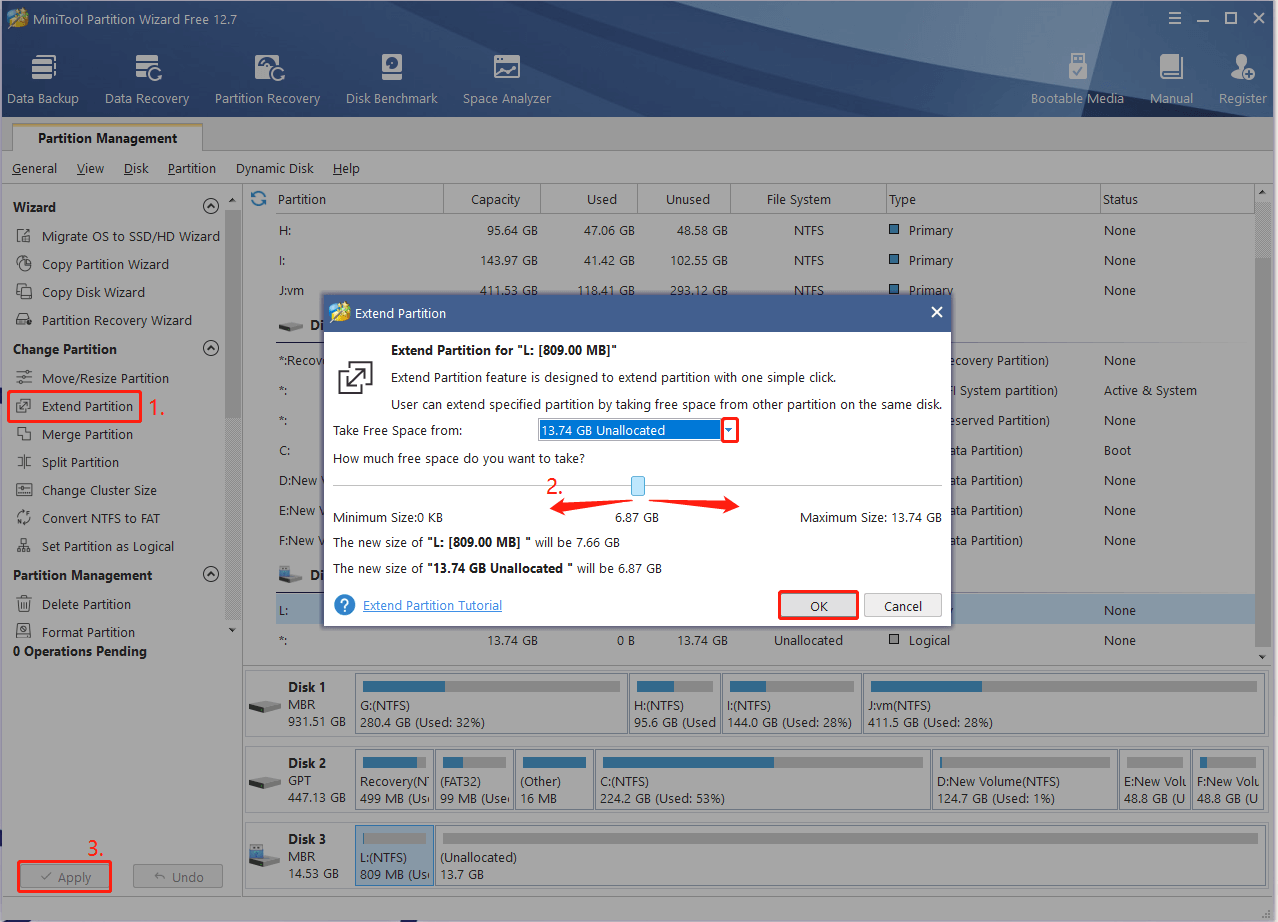Click the free space slider handle

point(638,486)
